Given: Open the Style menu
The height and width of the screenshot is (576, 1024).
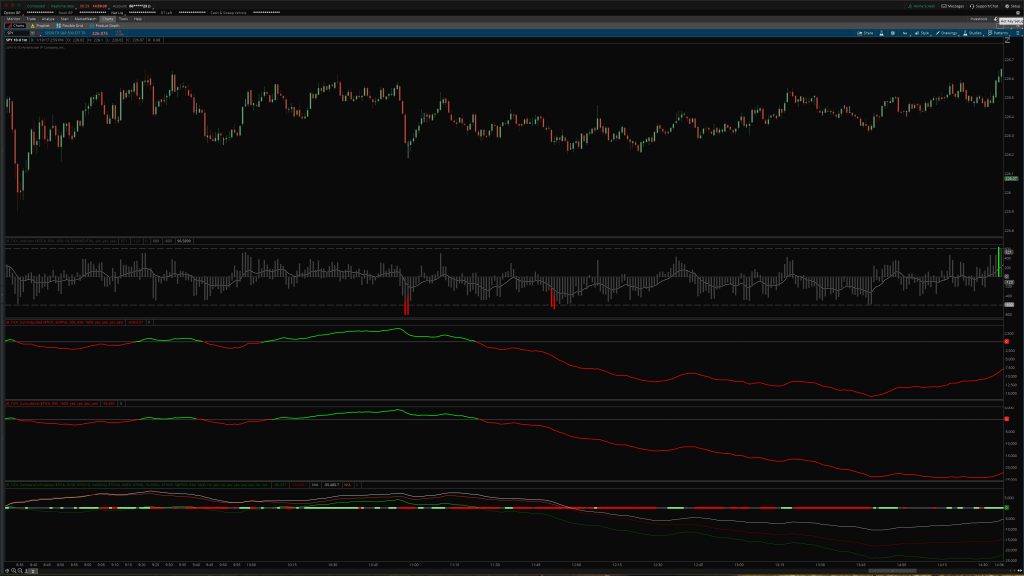Looking at the screenshot, I should [x=922, y=33].
